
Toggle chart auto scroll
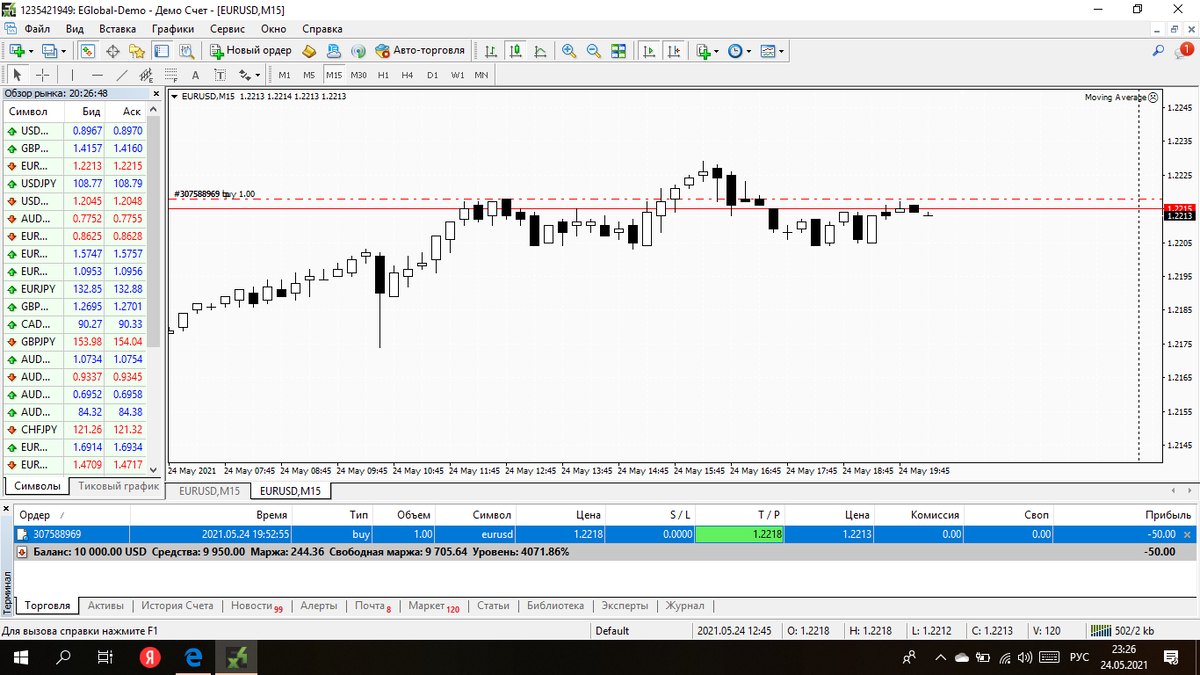[649, 51]
